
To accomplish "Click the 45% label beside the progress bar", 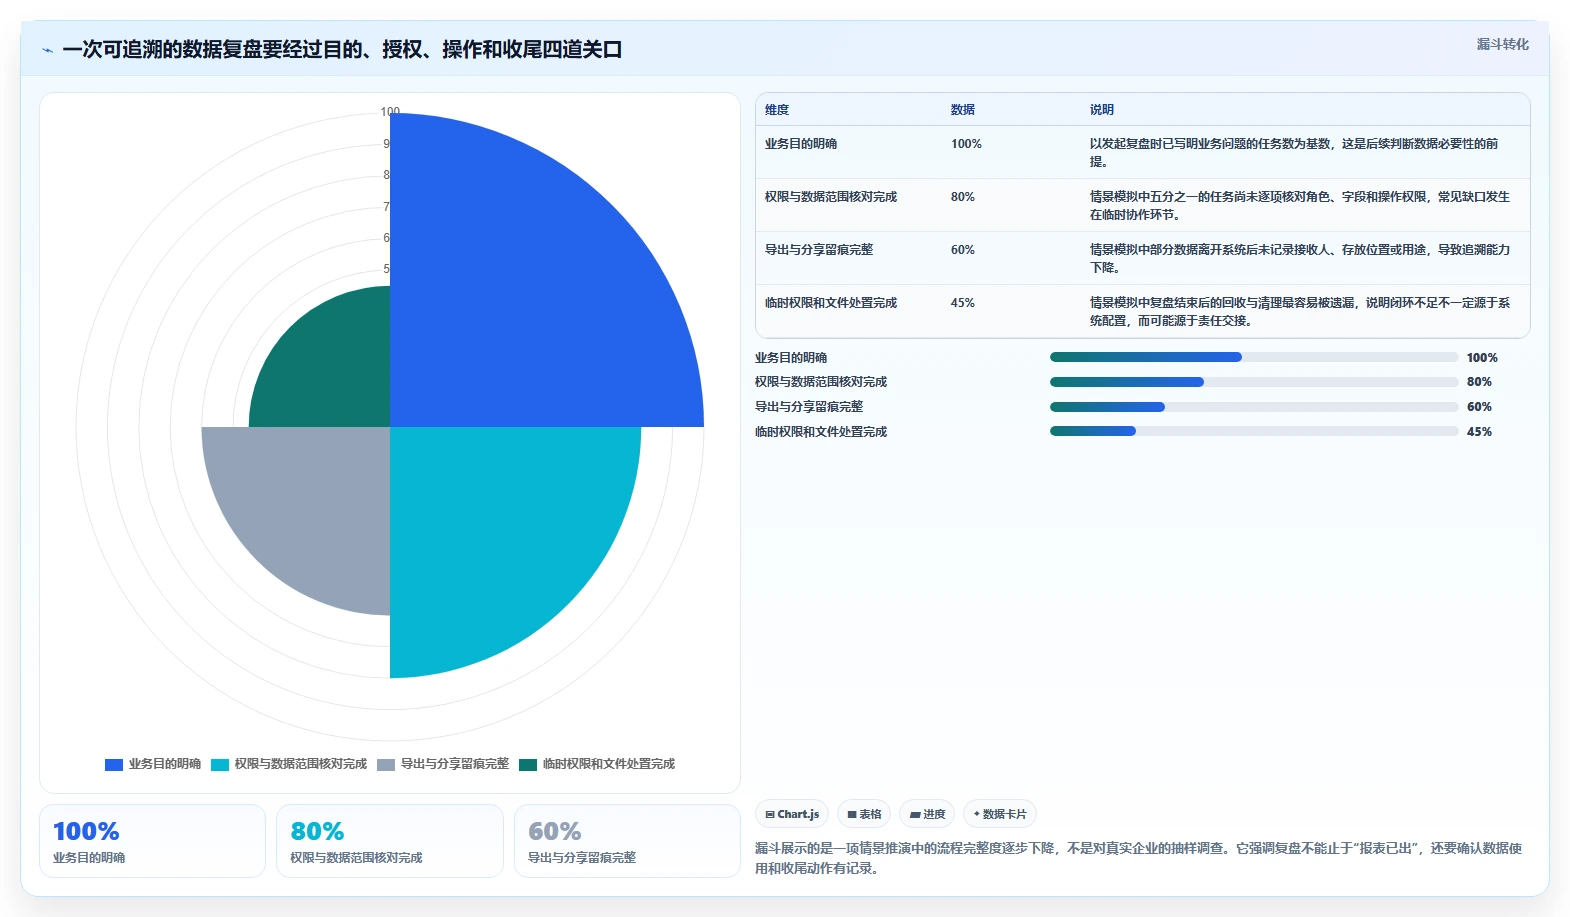I will [1479, 432].
